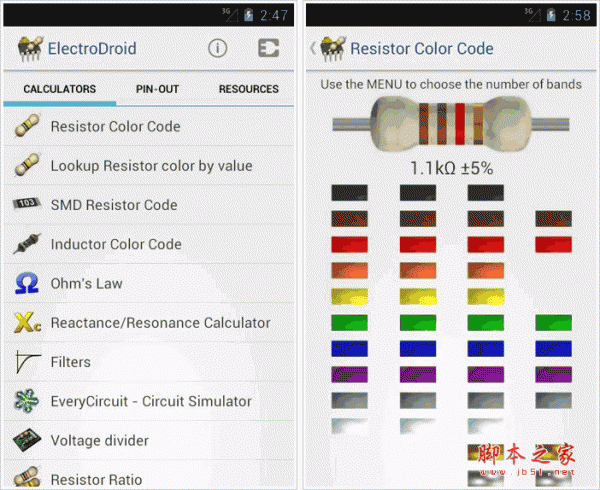The width and height of the screenshot is (600, 490).
Task: Open Resistor Color Code calculator
Action: (149, 126)
